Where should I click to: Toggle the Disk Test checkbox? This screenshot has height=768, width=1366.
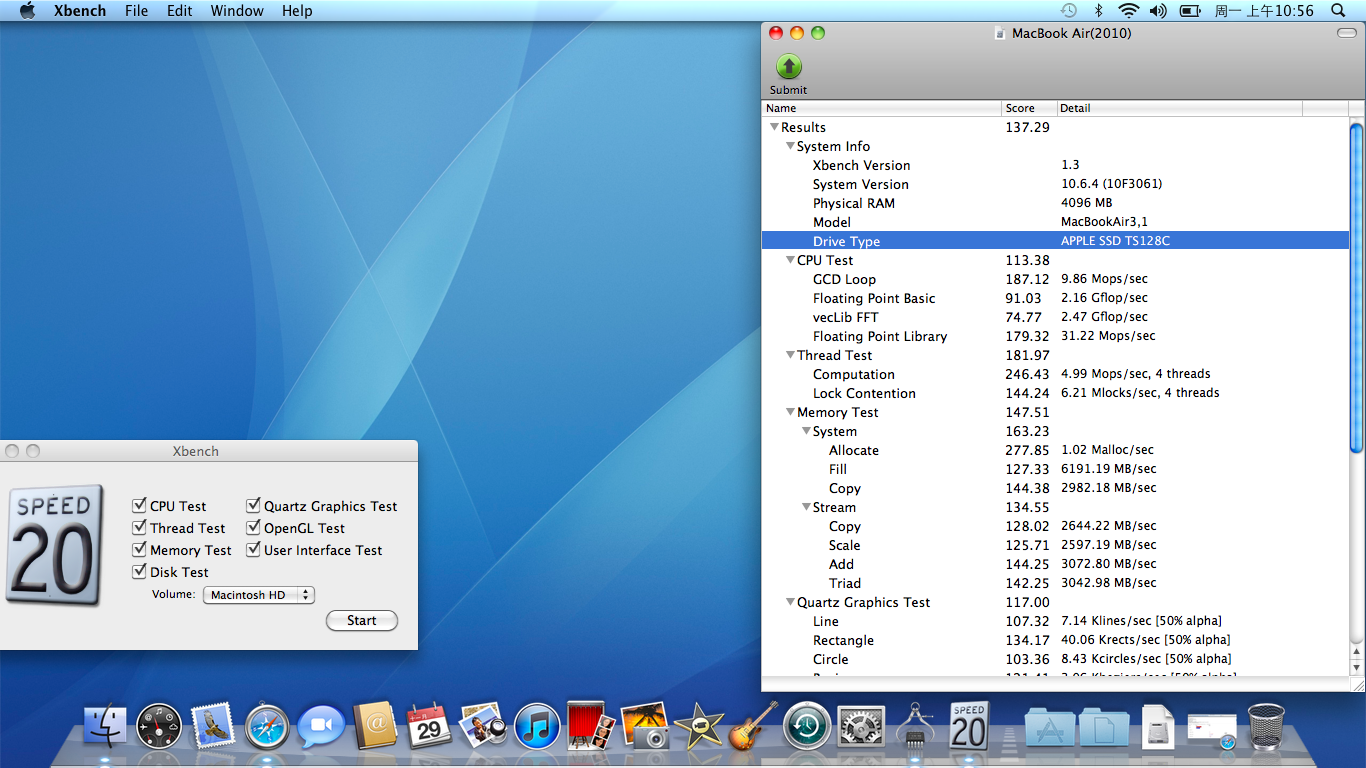click(x=140, y=572)
